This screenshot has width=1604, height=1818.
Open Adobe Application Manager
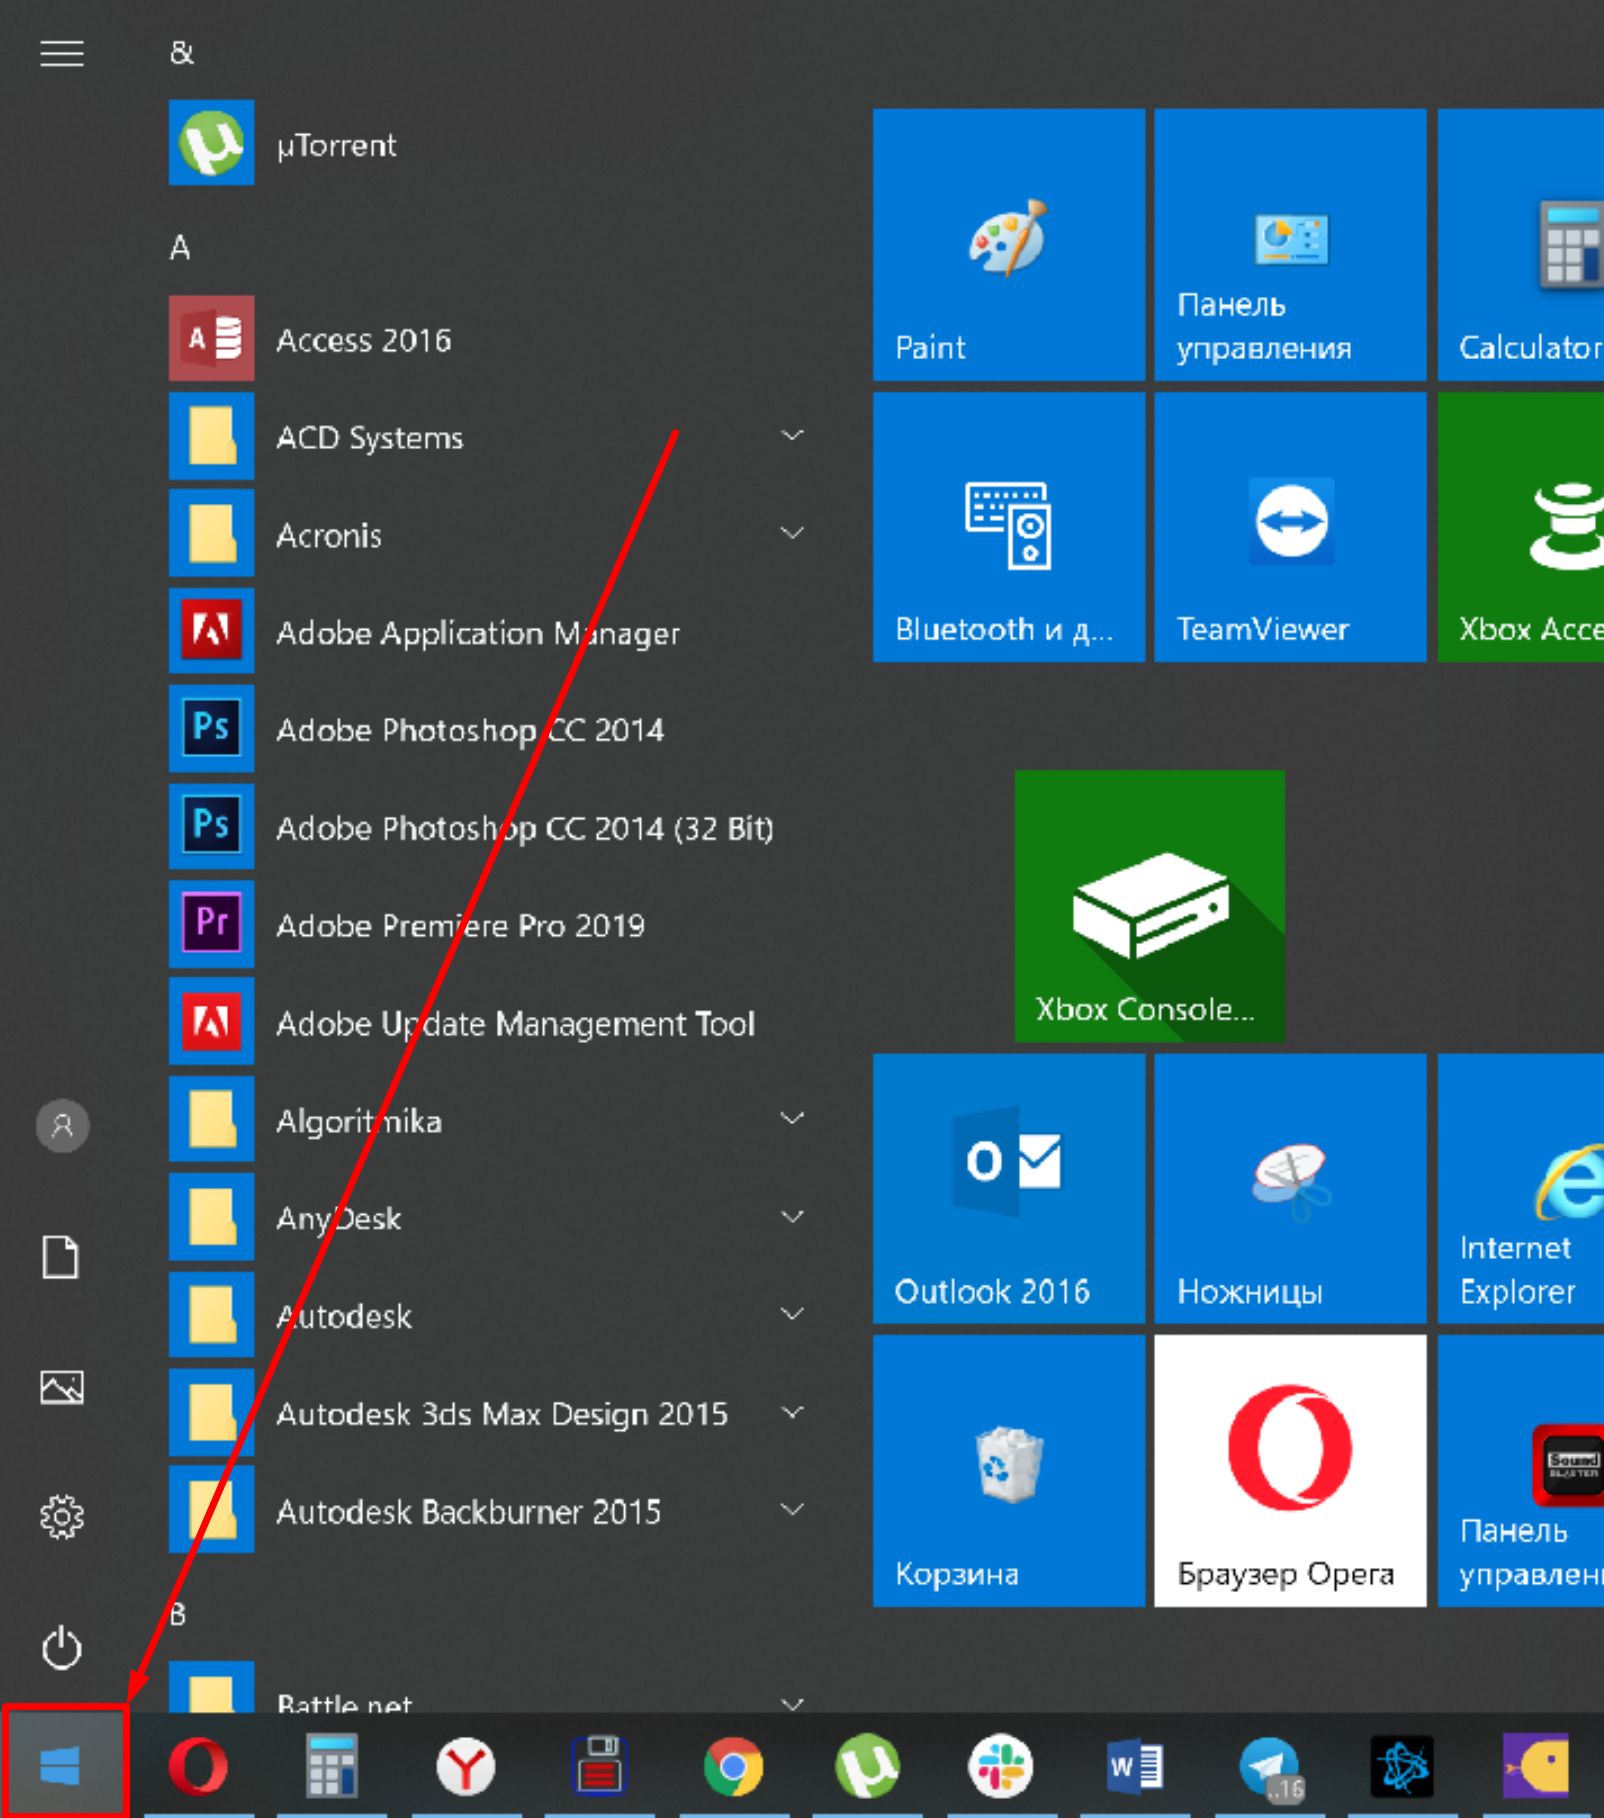click(x=490, y=632)
